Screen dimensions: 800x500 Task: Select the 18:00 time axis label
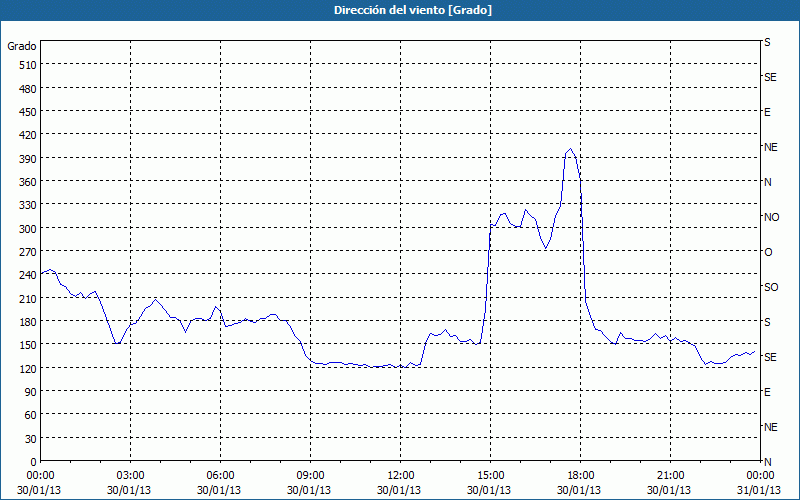pos(581,476)
